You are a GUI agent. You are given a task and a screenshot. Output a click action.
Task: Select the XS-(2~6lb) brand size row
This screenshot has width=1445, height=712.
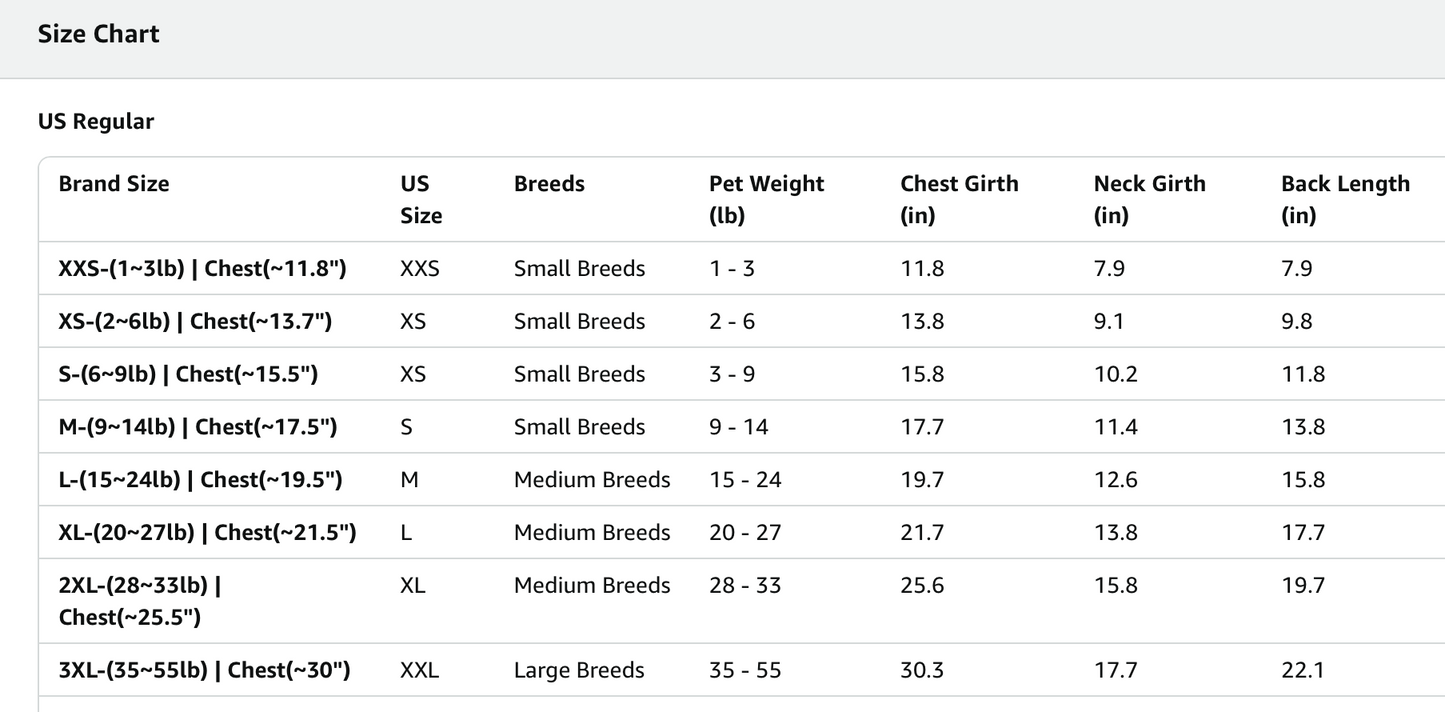coord(742,321)
